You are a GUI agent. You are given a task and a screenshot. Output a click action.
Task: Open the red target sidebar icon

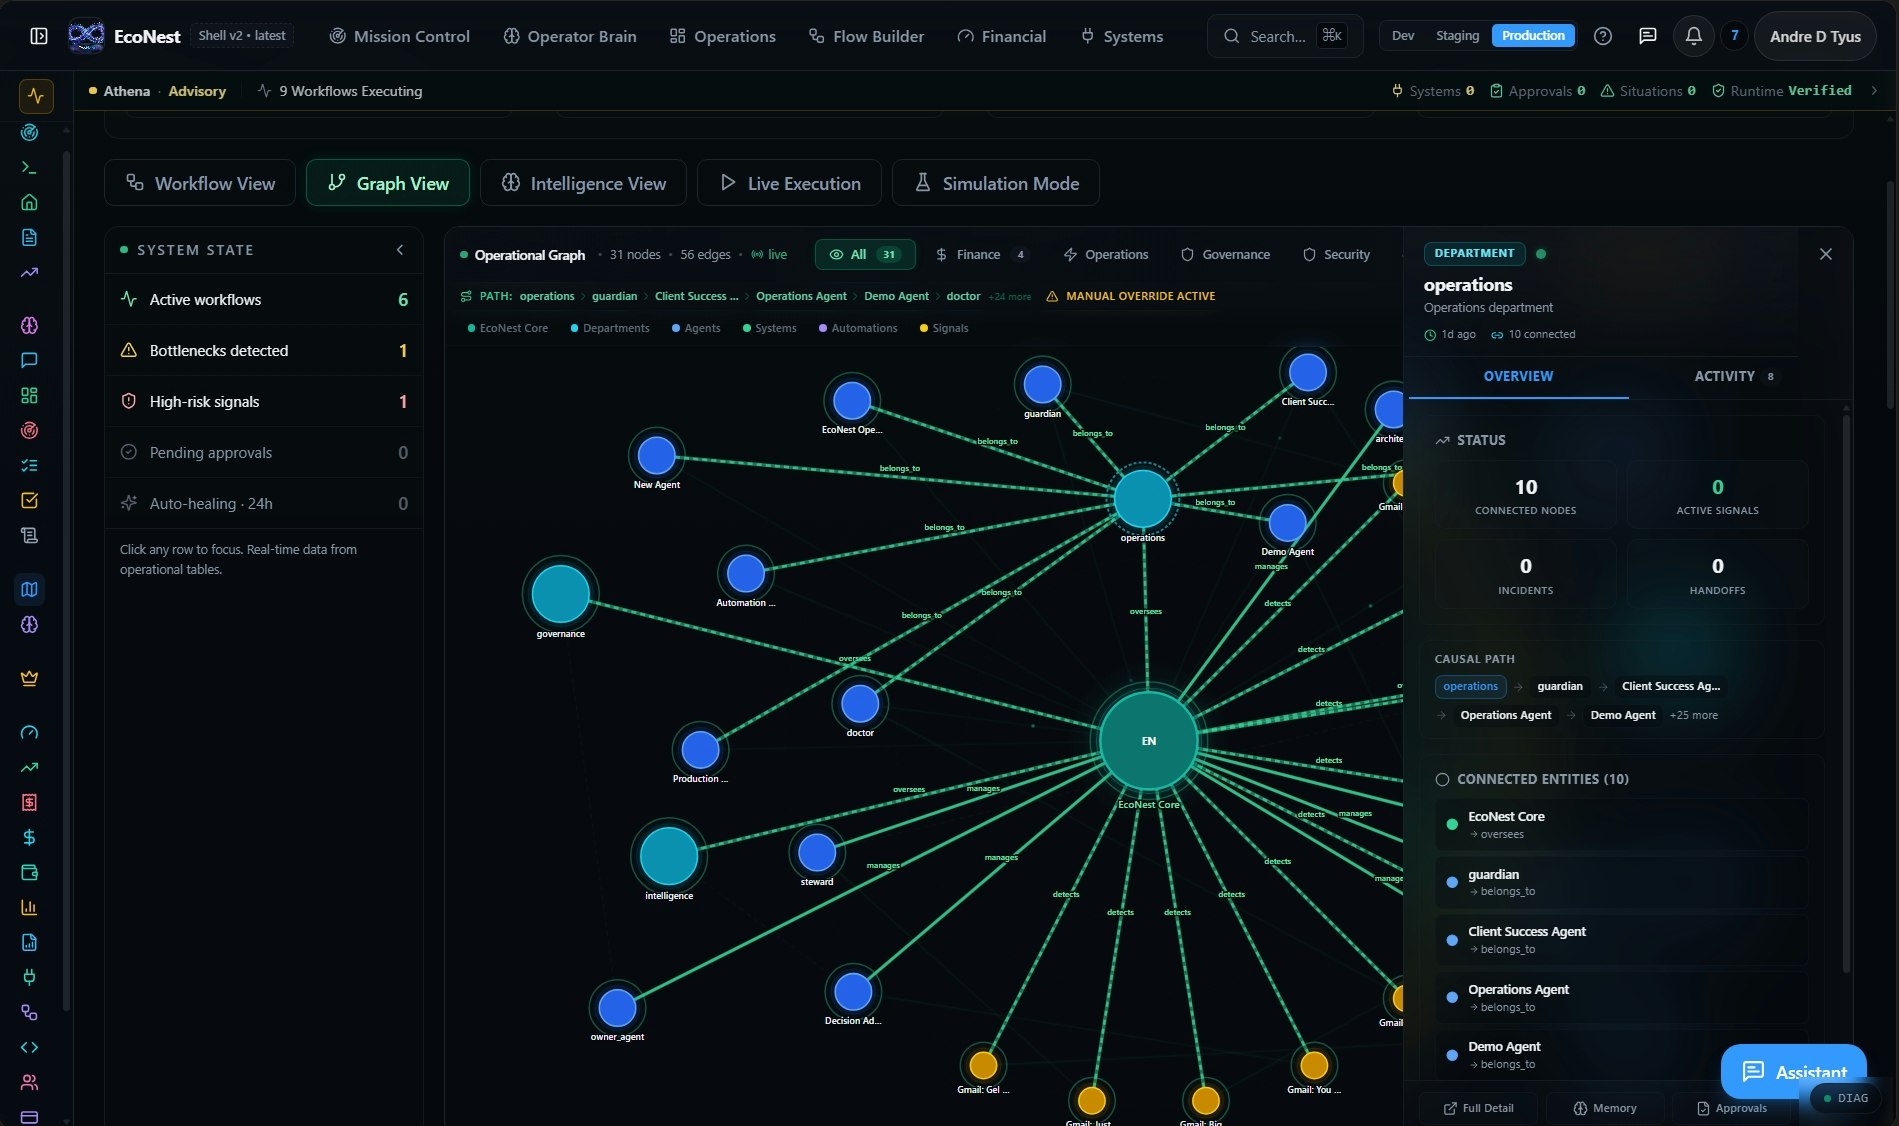pyautogui.click(x=29, y=430)
